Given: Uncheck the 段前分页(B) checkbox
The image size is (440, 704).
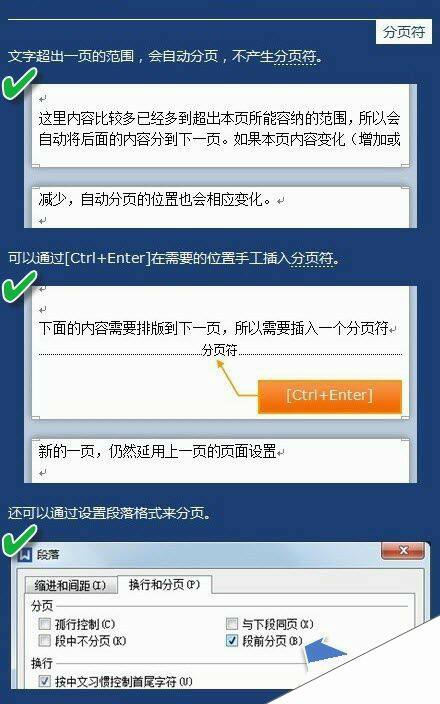Looking at the screenshot, I should pyautogui.click(x=232, y=640).
